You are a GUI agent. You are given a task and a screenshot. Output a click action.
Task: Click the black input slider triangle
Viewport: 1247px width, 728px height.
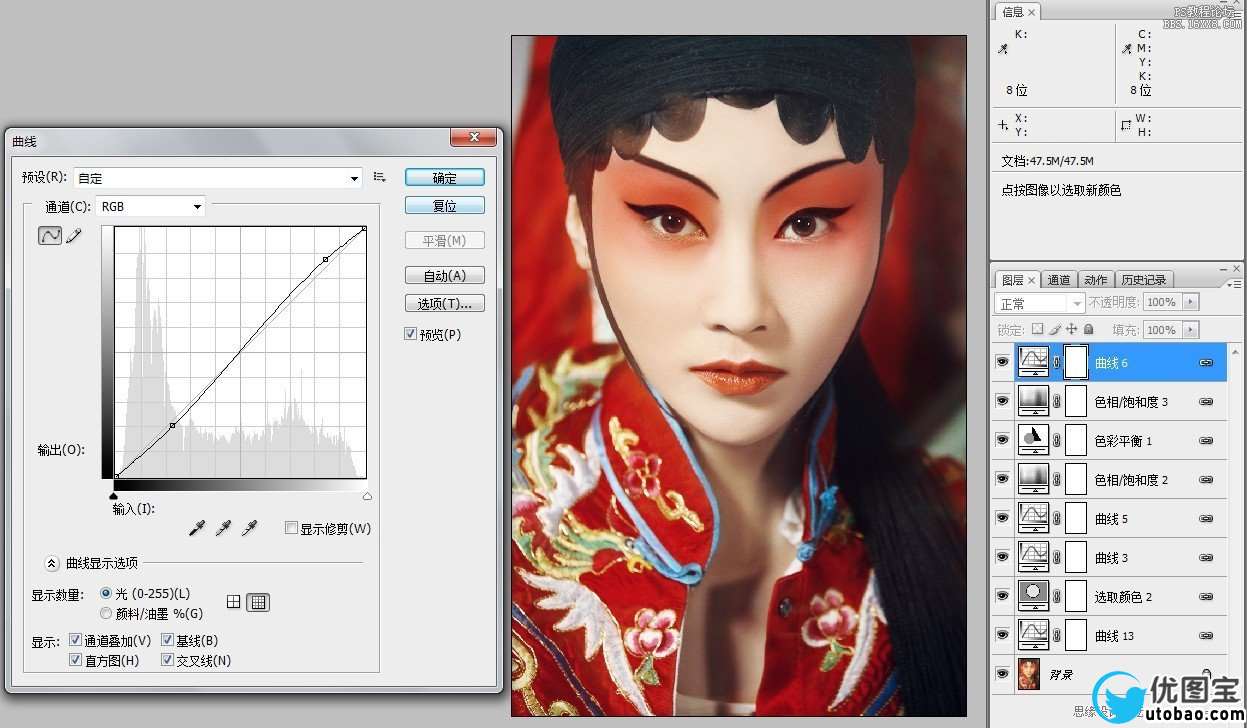point(114,495)
